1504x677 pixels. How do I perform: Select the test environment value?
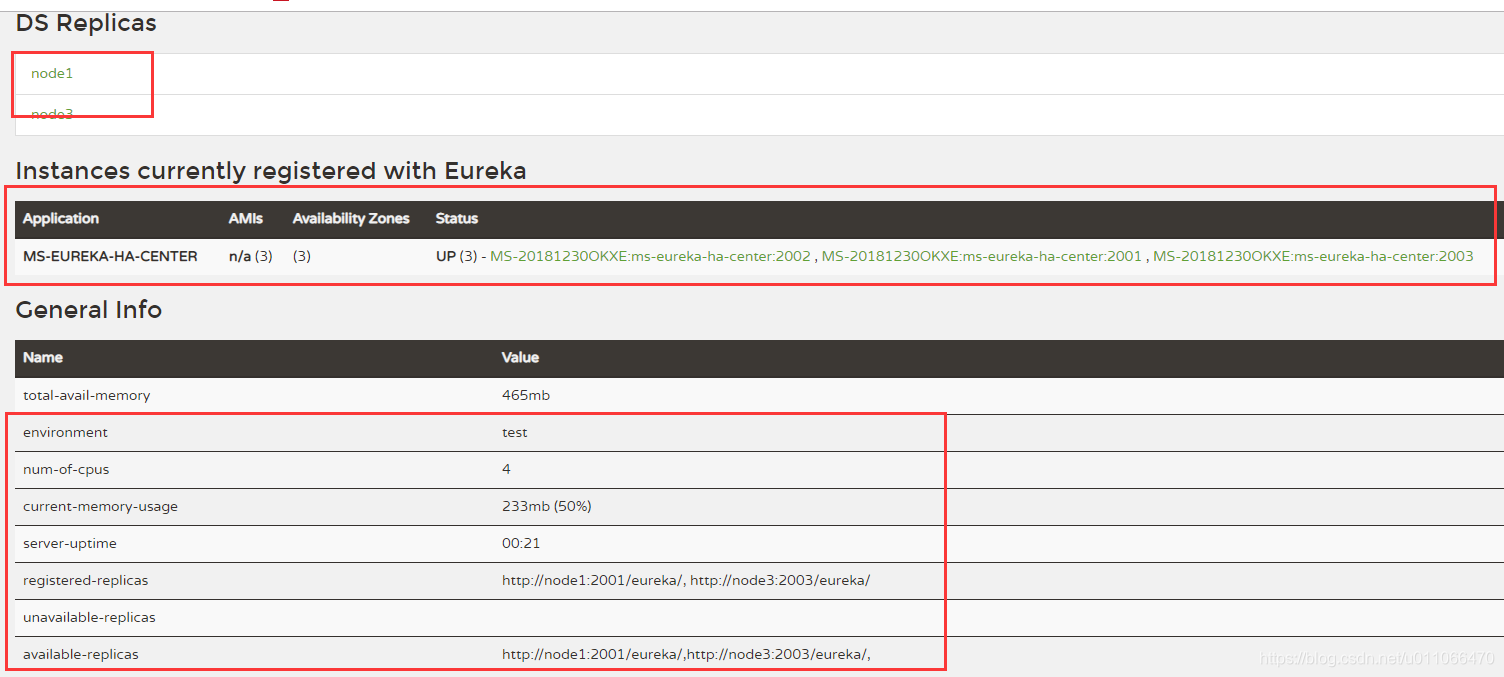[x=515, y=432]
